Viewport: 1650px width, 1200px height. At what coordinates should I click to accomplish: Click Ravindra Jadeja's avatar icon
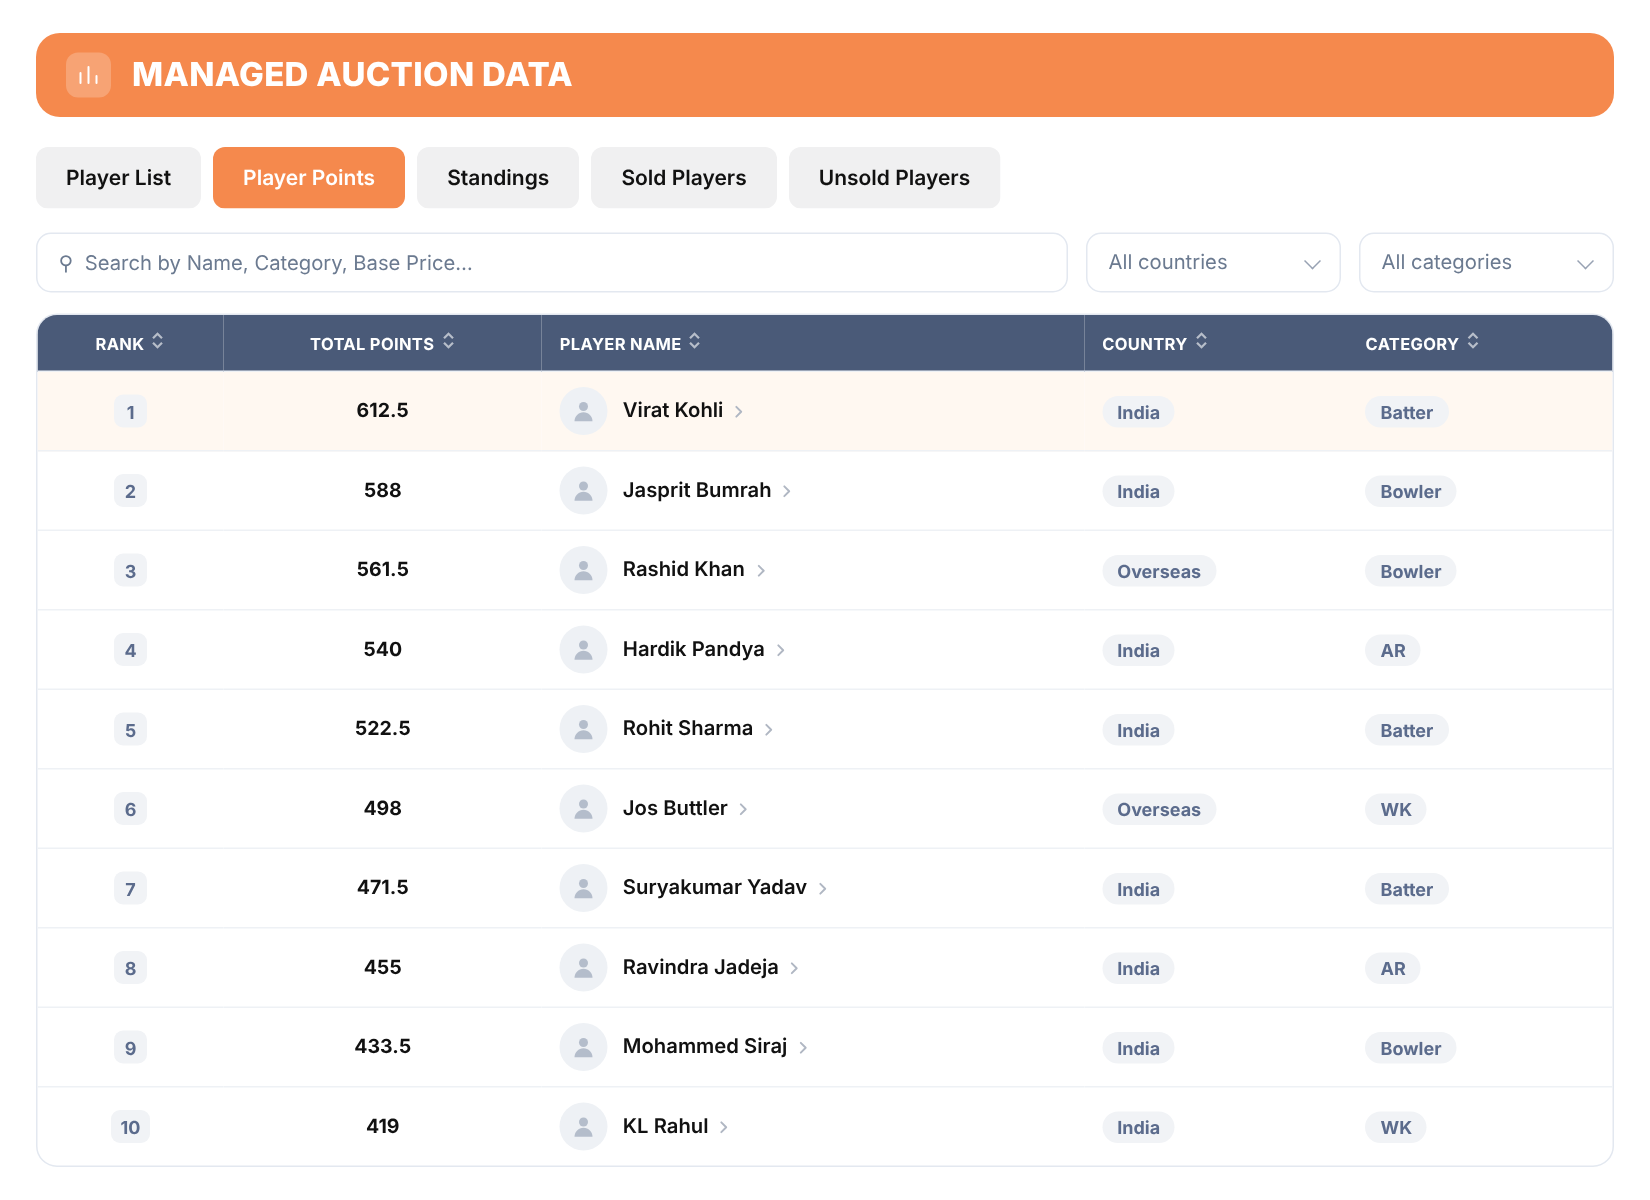point(584,968)
